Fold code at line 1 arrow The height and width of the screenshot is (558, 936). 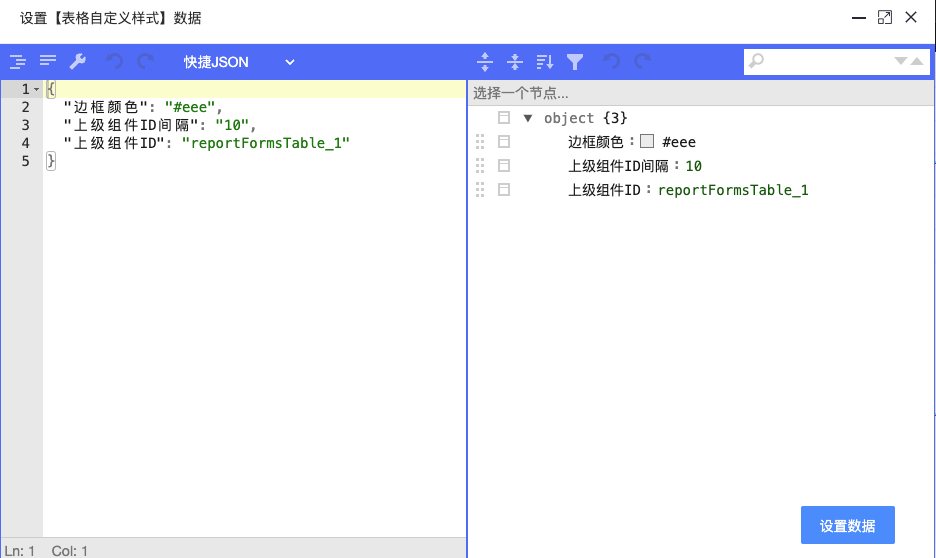[x=37, y=90]
